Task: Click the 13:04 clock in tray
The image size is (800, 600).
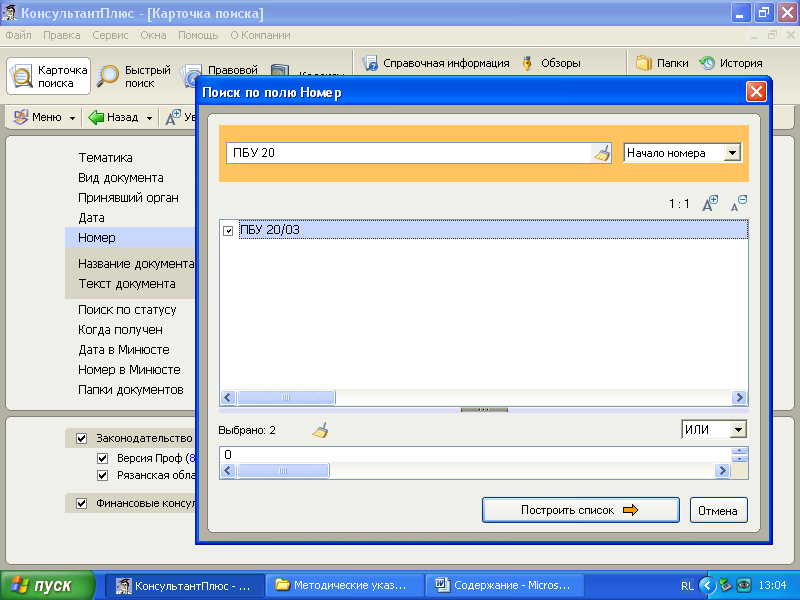Action: [772, 585]
